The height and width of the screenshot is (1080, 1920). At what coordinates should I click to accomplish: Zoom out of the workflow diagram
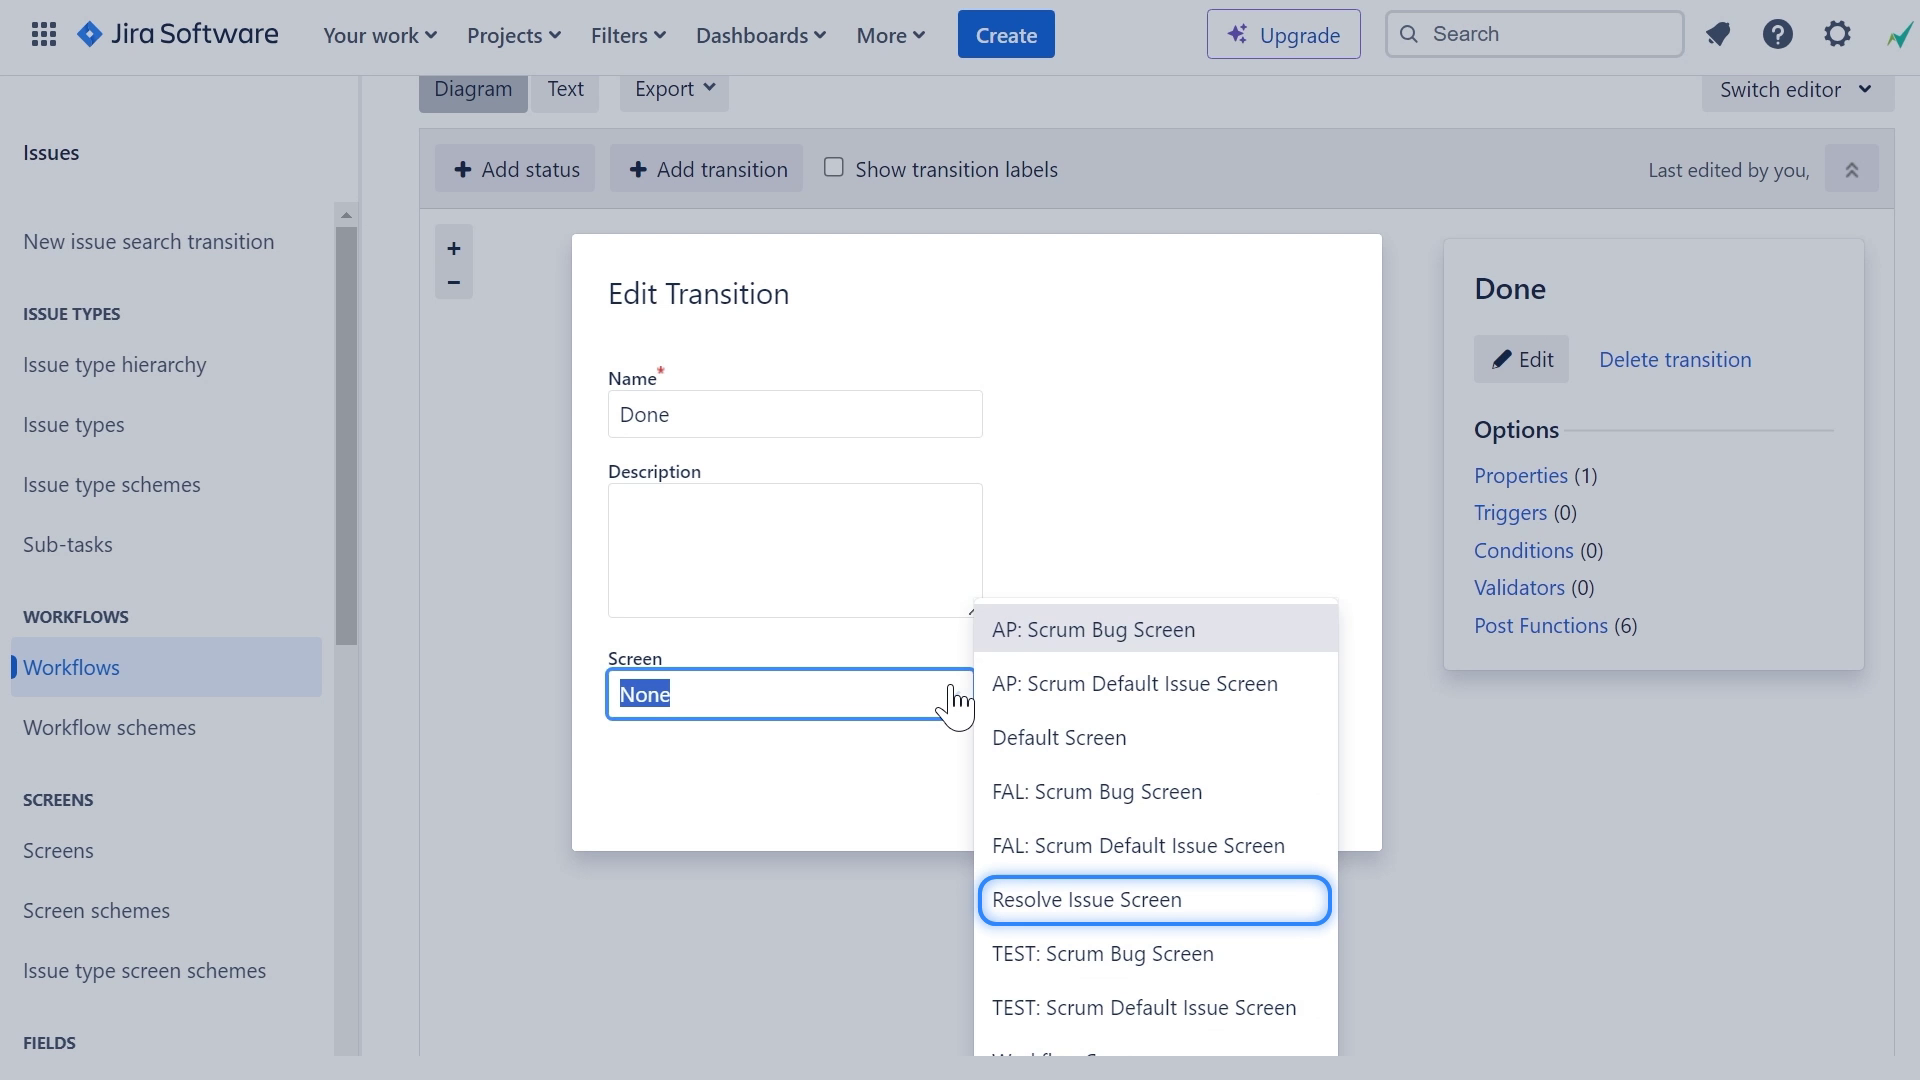454,282
